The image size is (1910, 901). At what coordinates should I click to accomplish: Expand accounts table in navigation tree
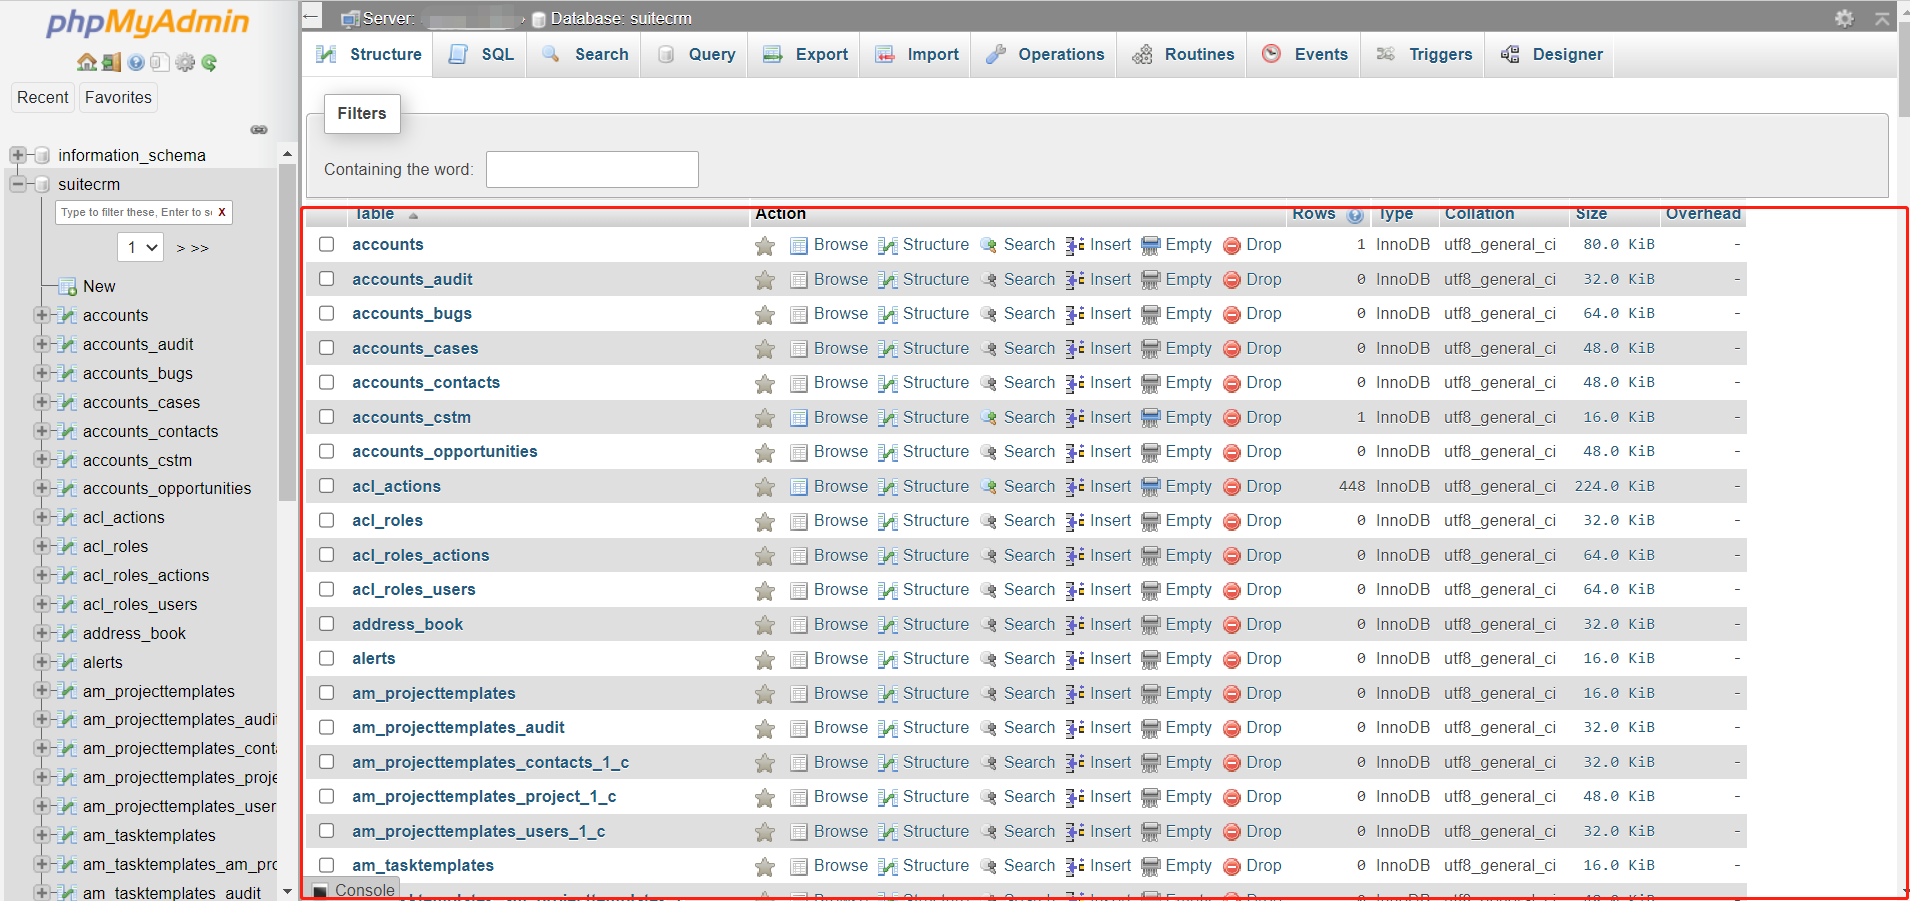pyautogui.click(x=42, y=315)
